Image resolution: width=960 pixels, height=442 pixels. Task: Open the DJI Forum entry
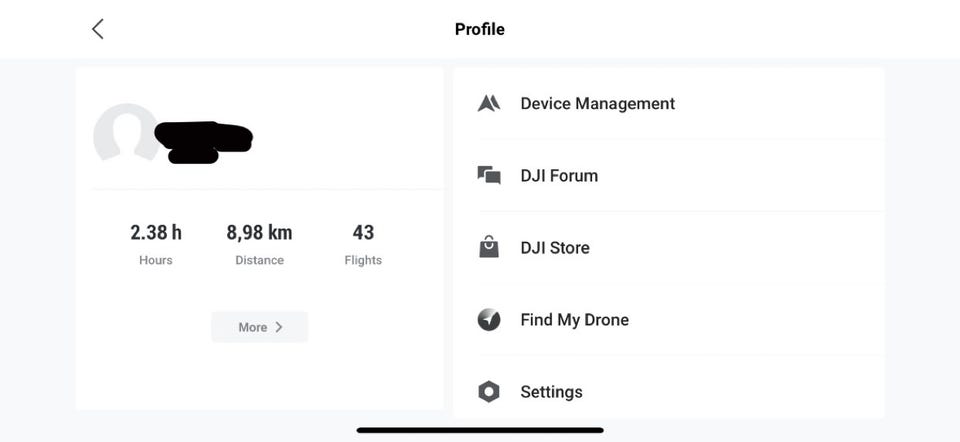point(559,176)
